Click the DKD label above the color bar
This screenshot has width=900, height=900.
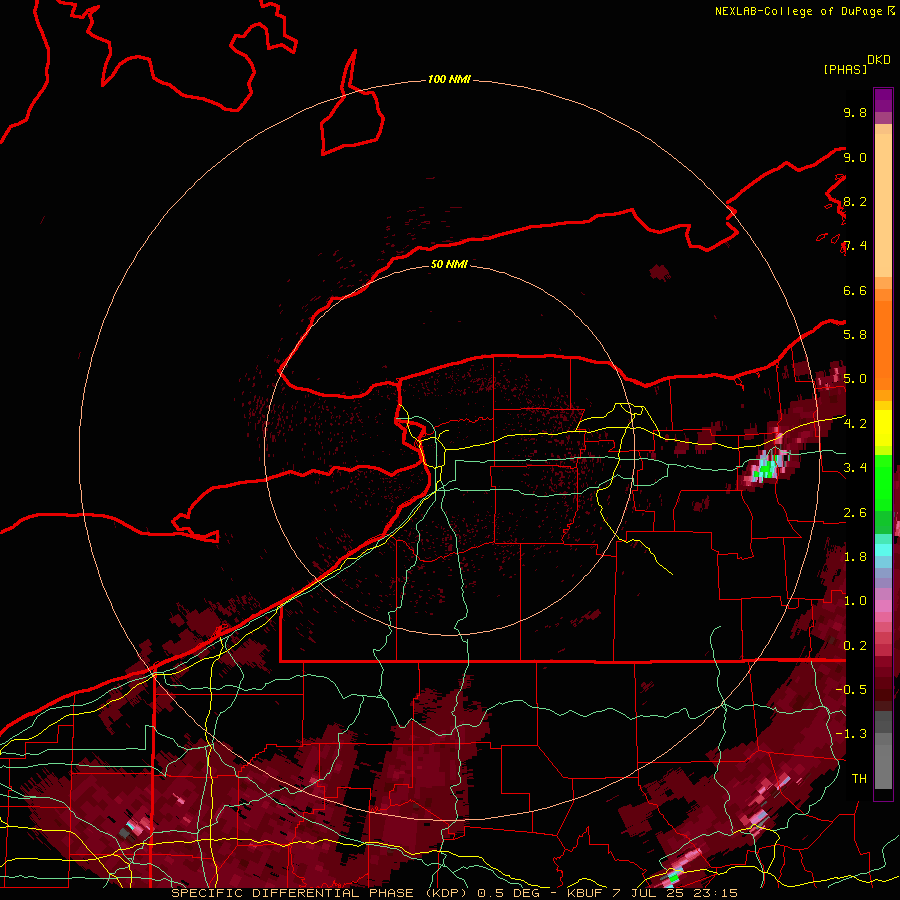pyautogui.click(x=879, y=60)
